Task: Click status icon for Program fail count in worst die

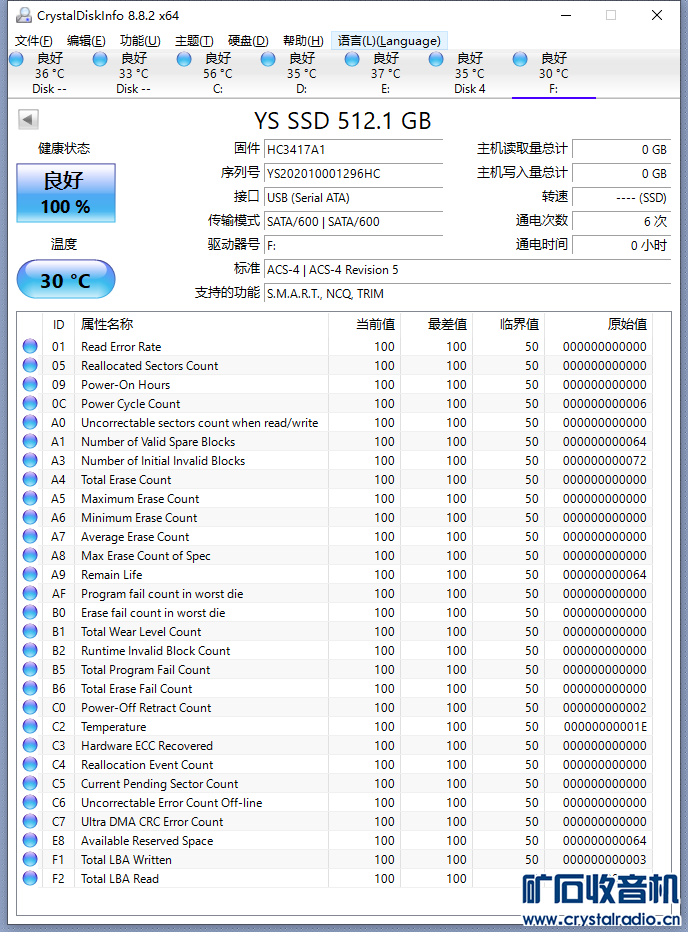Action: pos(30,593)
